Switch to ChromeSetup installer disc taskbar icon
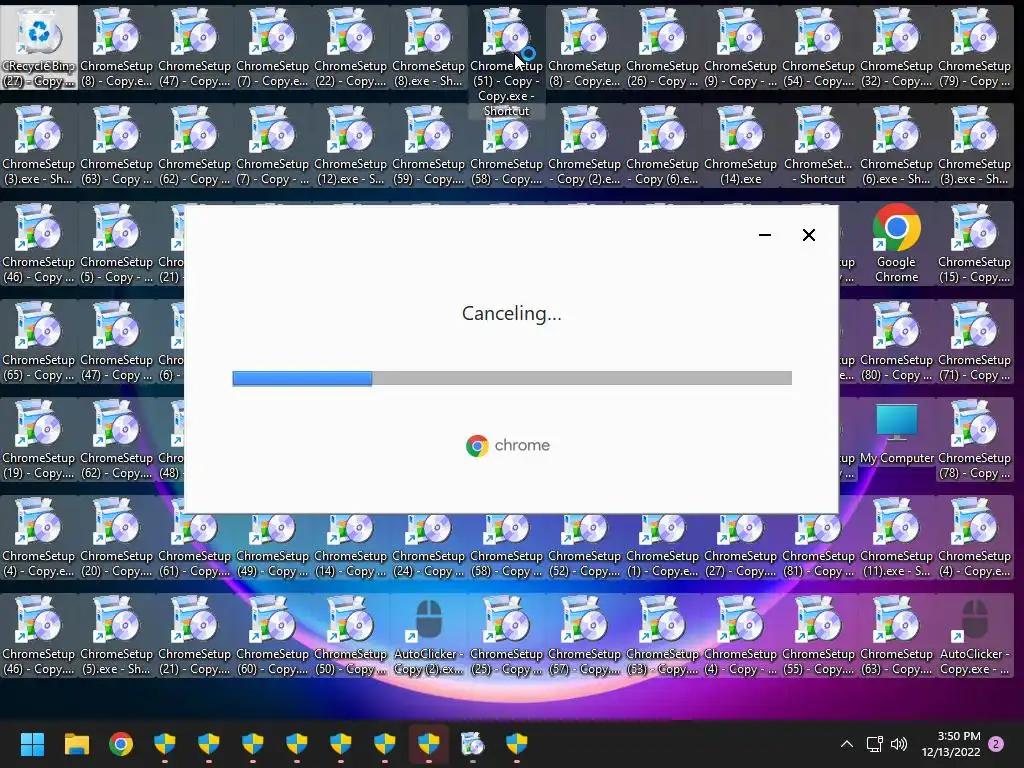 (472, 744)
